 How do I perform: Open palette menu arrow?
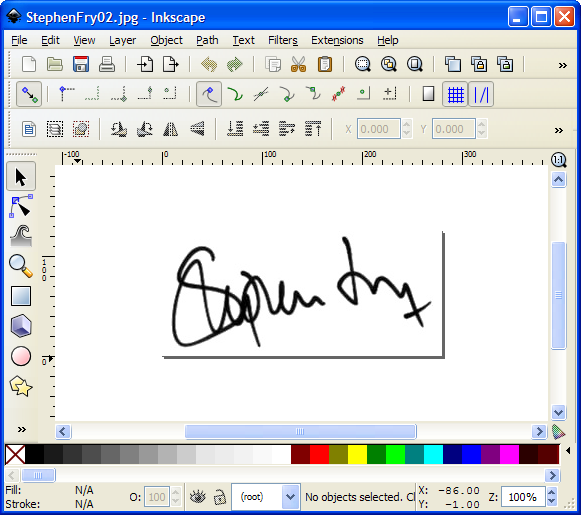point(568,451)
